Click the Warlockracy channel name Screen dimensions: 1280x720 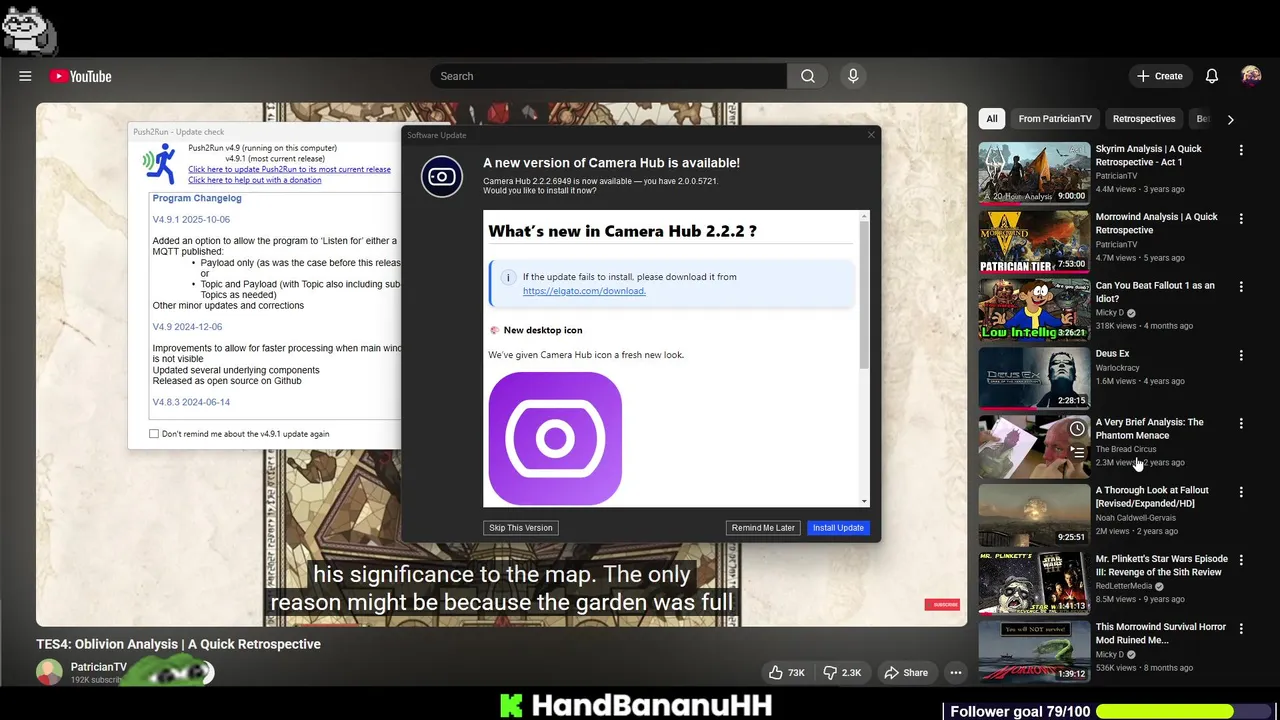[1120, 367]
